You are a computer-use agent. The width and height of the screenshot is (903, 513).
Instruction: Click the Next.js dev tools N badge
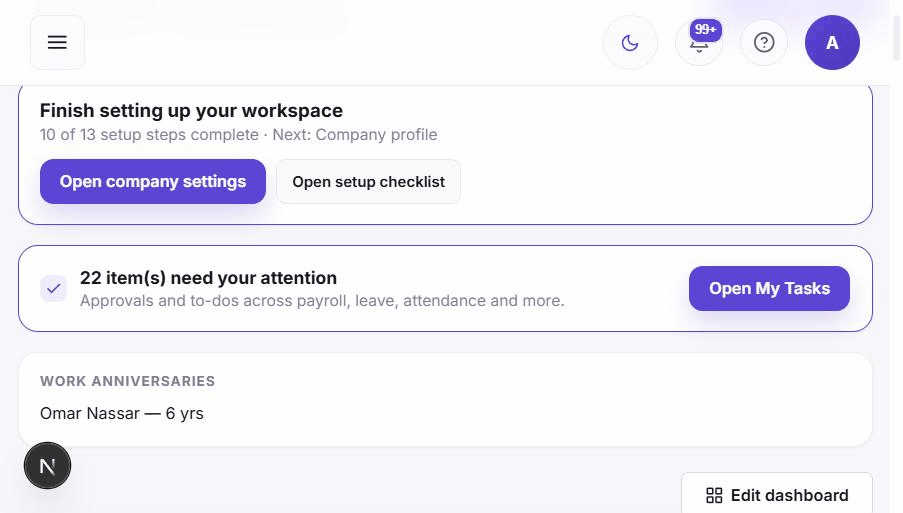point(47,465)
